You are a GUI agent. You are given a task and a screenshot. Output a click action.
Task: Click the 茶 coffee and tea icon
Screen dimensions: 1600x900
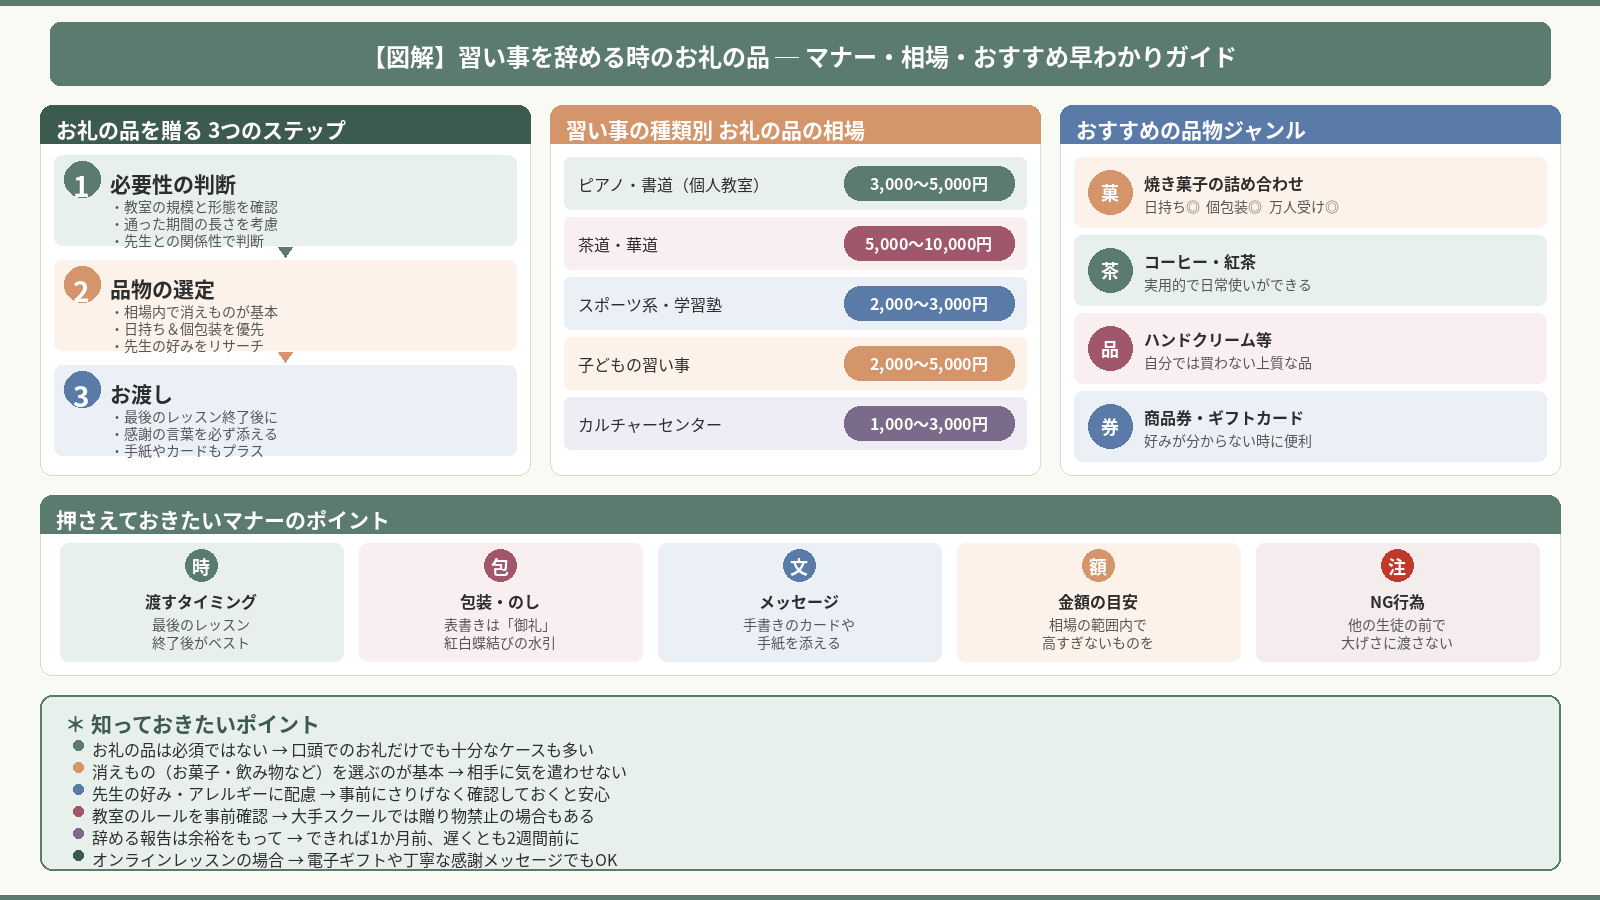(x=1110, y=271)
